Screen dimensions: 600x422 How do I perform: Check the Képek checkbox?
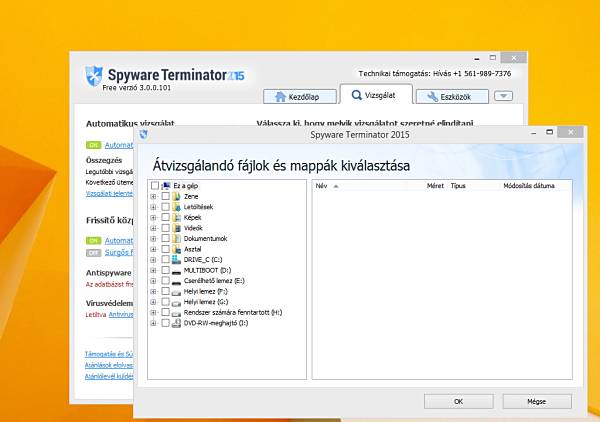(x=165, y=217)
